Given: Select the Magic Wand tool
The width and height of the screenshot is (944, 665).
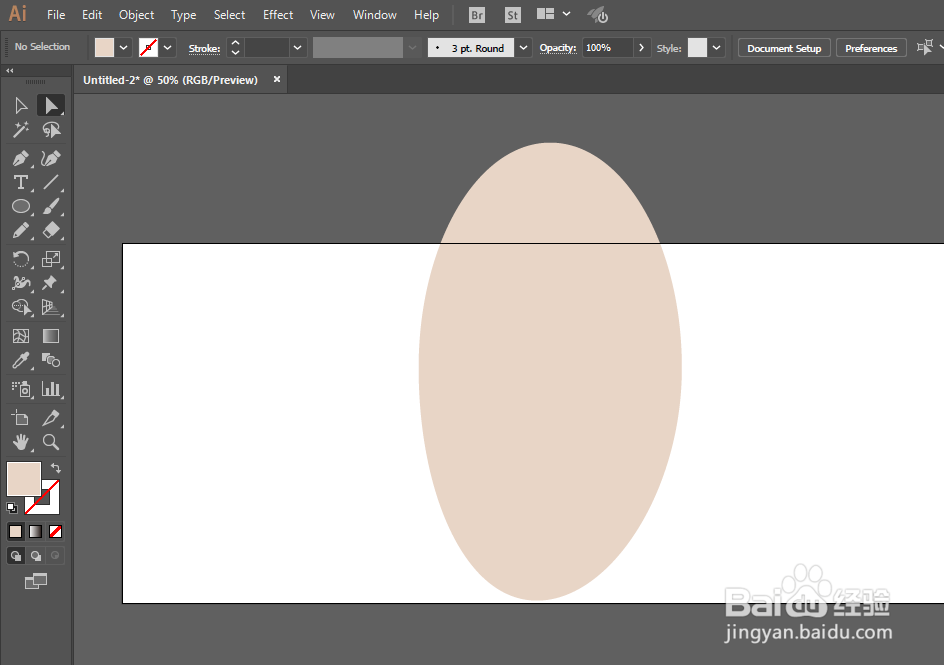Looking at the screenshot, I should click(x=20, y=130).
